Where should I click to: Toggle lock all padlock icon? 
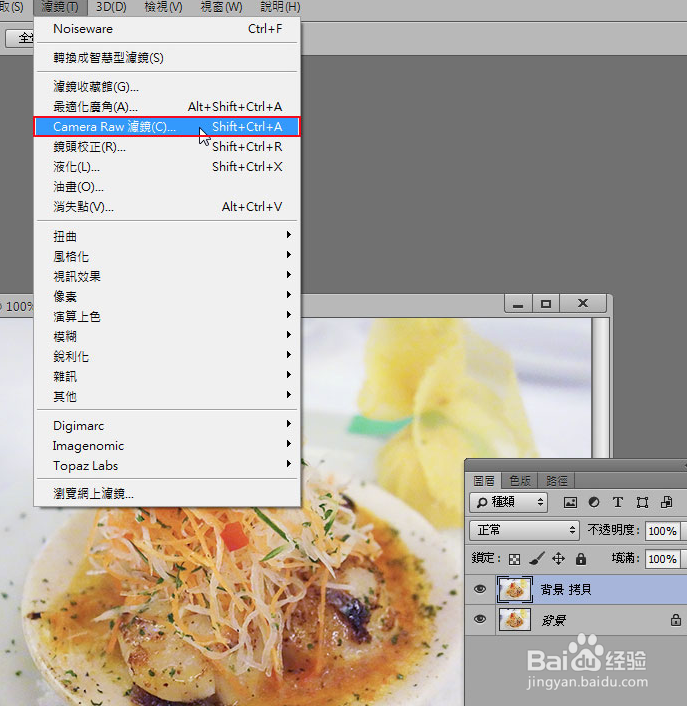[581, 559]
